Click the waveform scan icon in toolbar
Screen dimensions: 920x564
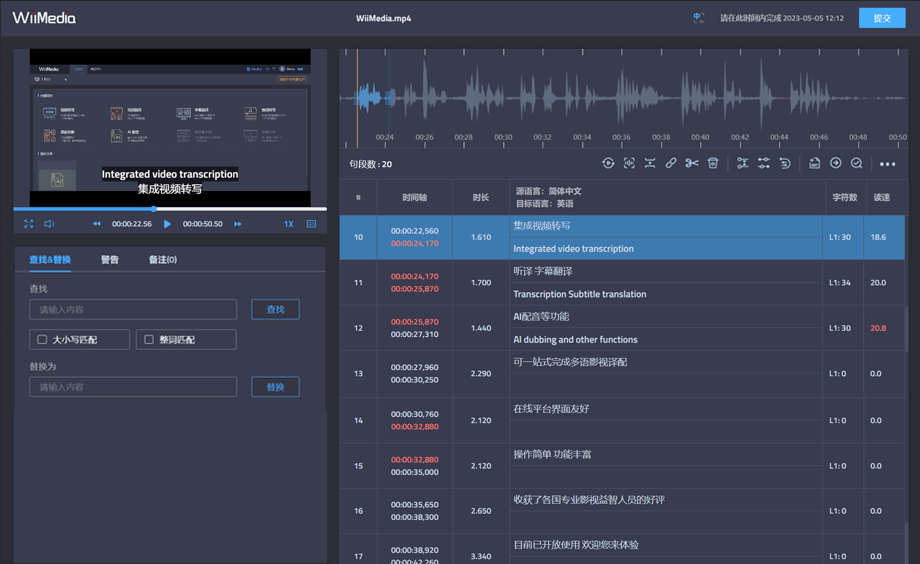pos(629,163)
